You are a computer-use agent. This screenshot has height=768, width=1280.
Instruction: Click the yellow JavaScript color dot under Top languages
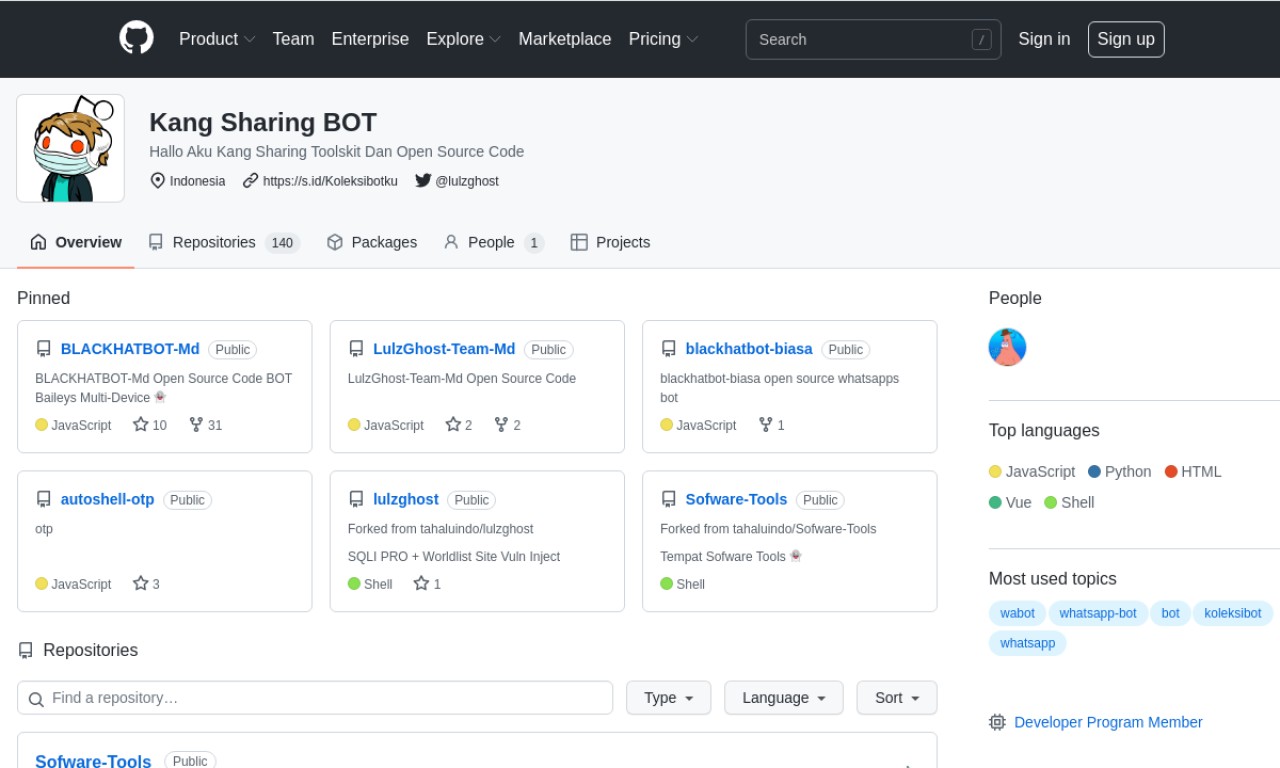click(995, 471)
